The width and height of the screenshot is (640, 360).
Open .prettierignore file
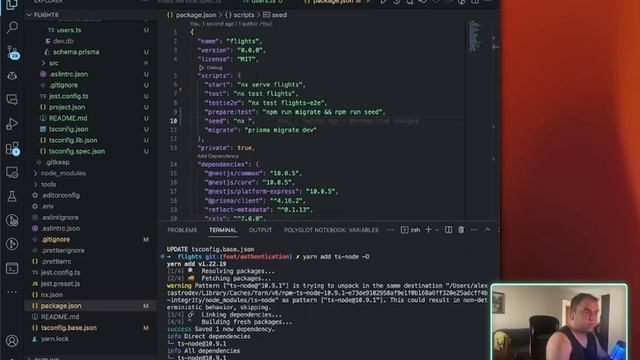(63, 251)
